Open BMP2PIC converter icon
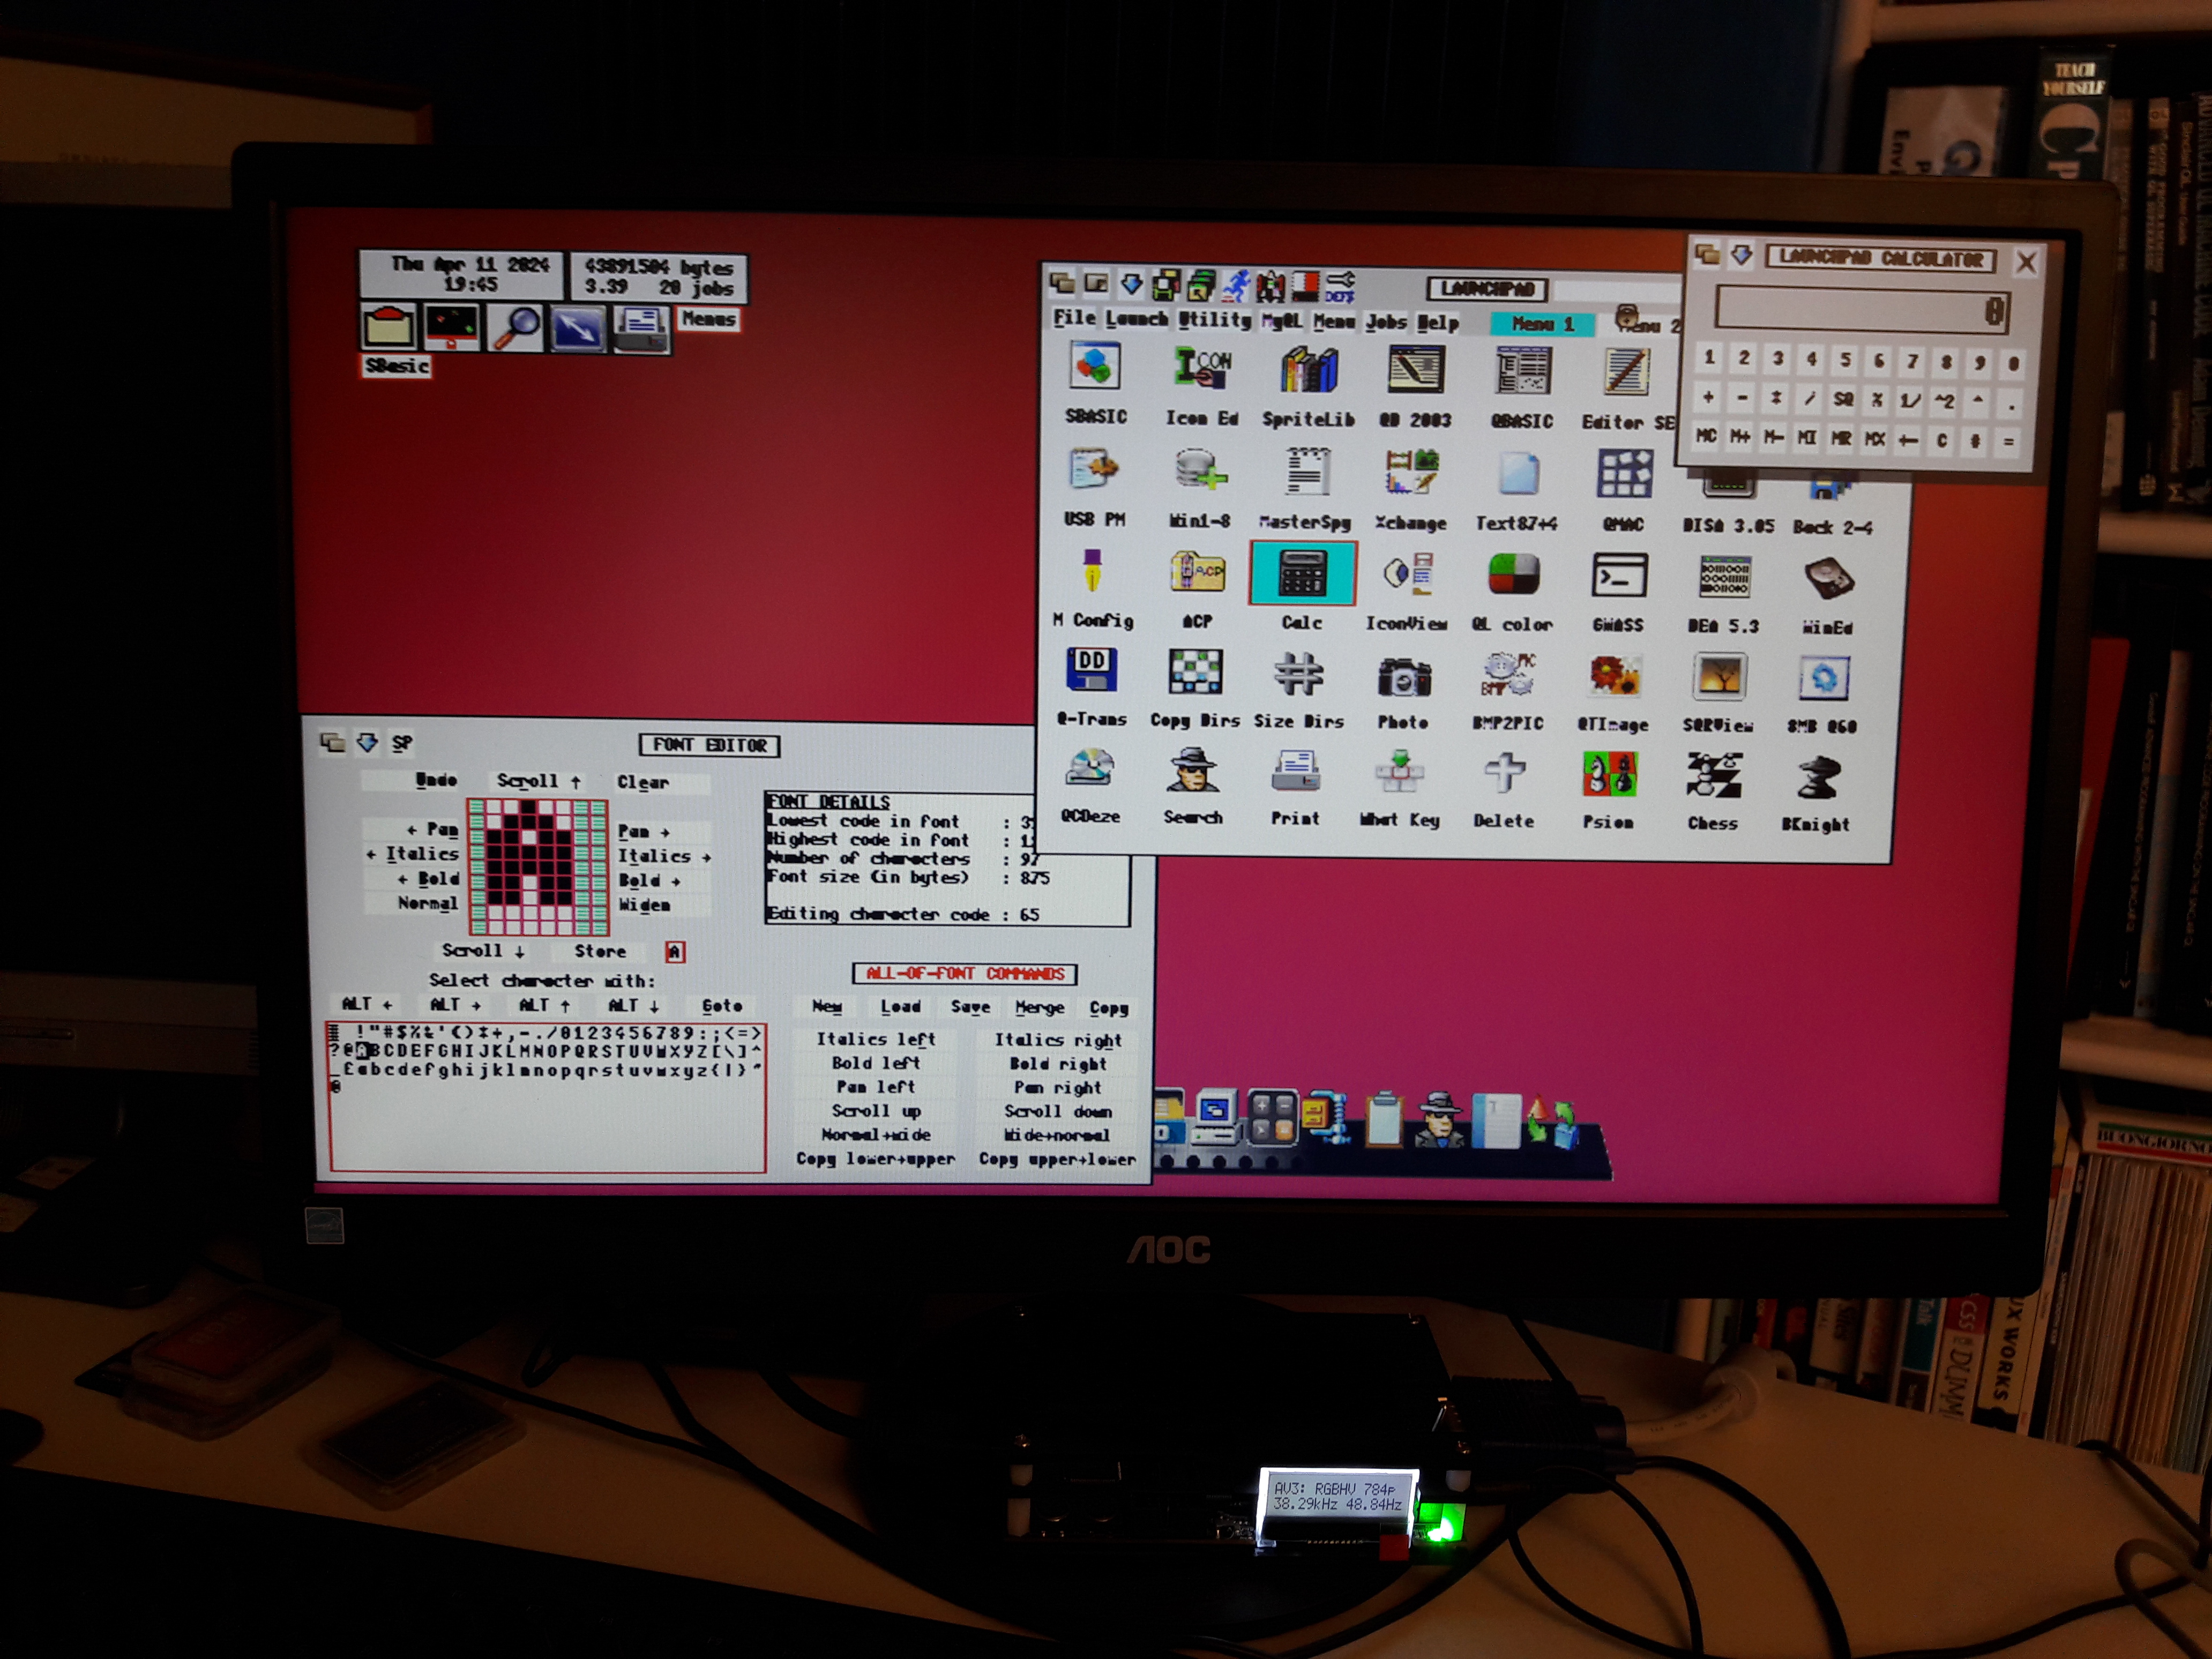2212x1659 pixels. pos(1508,676)
